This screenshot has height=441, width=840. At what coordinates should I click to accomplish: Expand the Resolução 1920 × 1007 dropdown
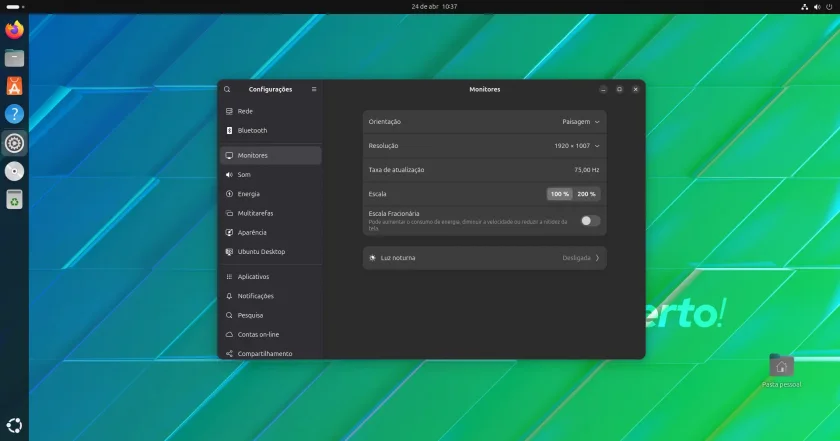pos(577,146)
